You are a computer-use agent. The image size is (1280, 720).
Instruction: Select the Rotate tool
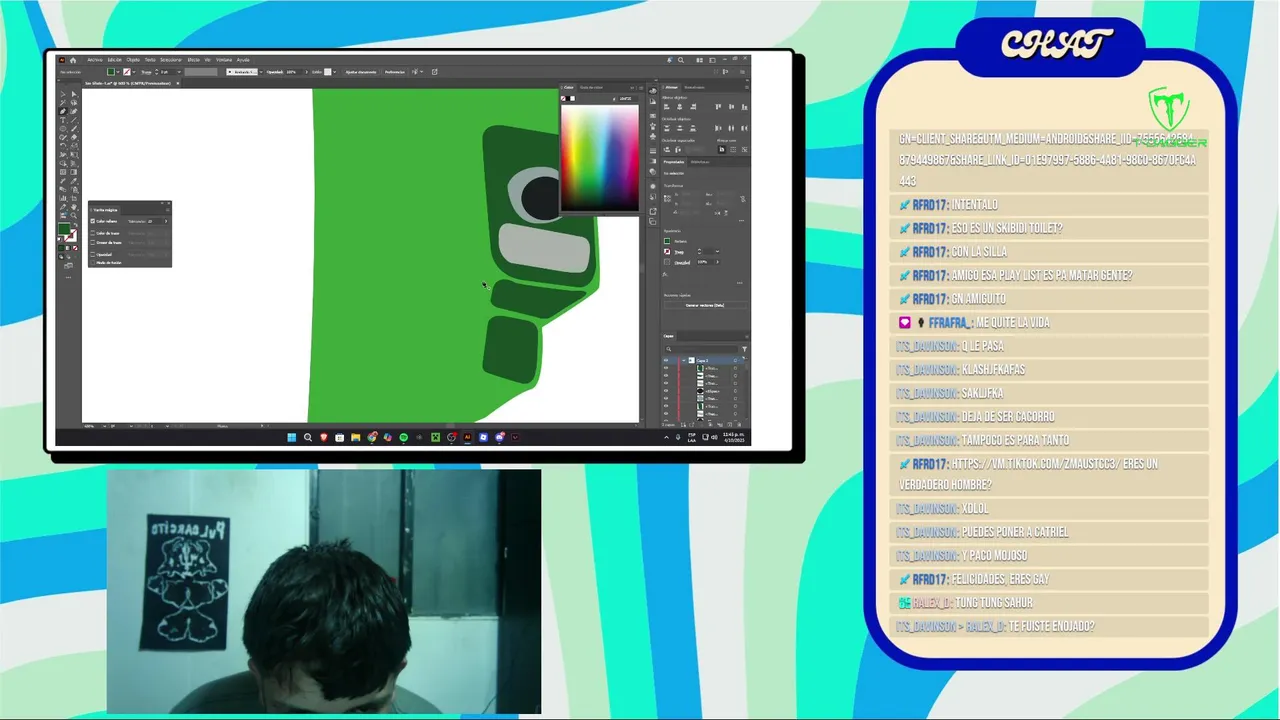[x=63, y=145]
